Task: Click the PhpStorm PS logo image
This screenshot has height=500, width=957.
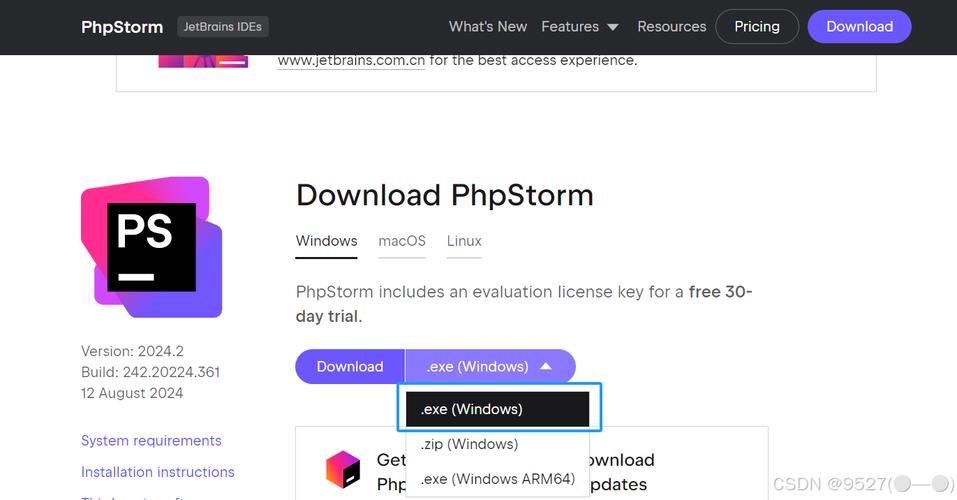Action: click(151, 247)
